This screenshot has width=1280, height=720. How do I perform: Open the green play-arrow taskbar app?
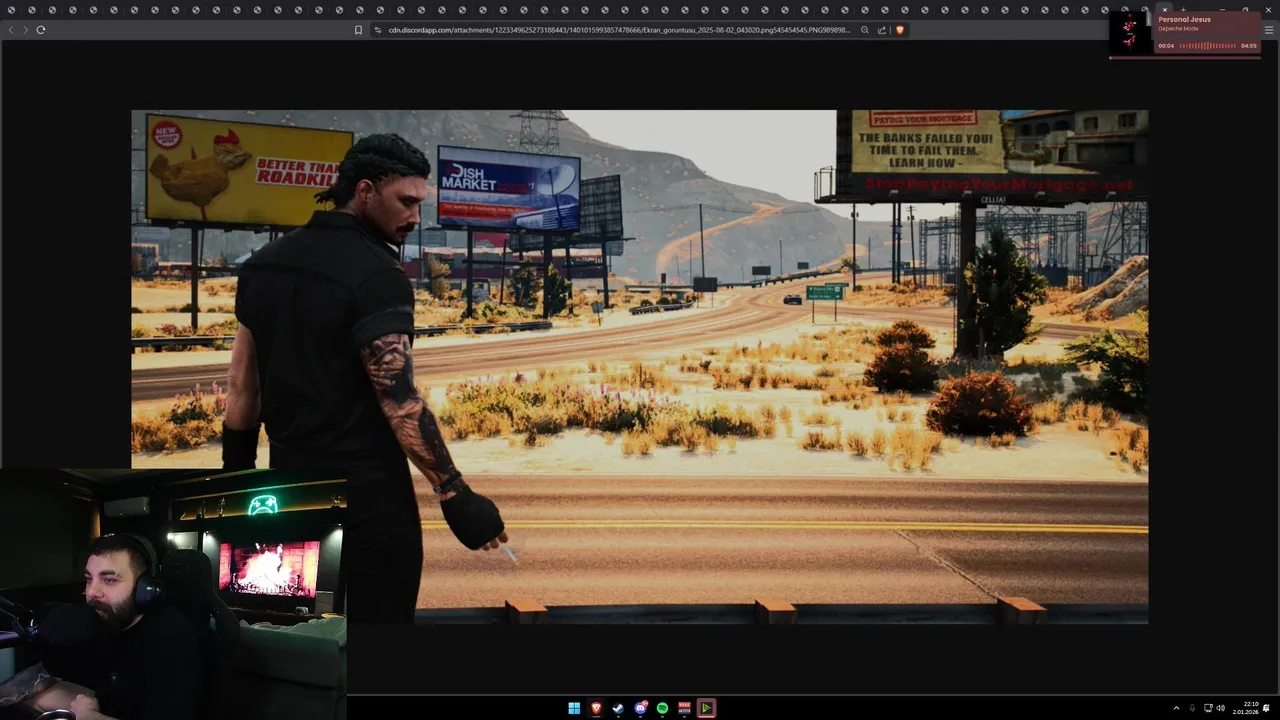tap(706, 708)
